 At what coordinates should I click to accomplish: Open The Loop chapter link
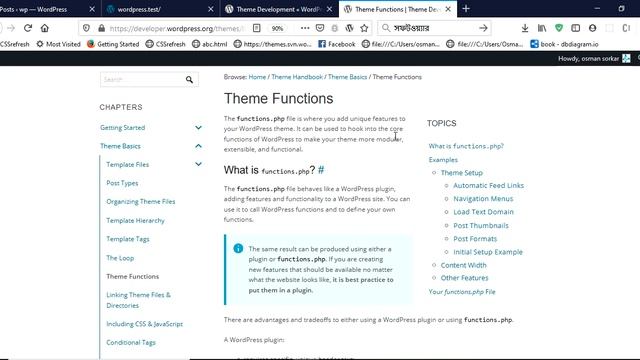pyautogui.click(x=120, y=258)
